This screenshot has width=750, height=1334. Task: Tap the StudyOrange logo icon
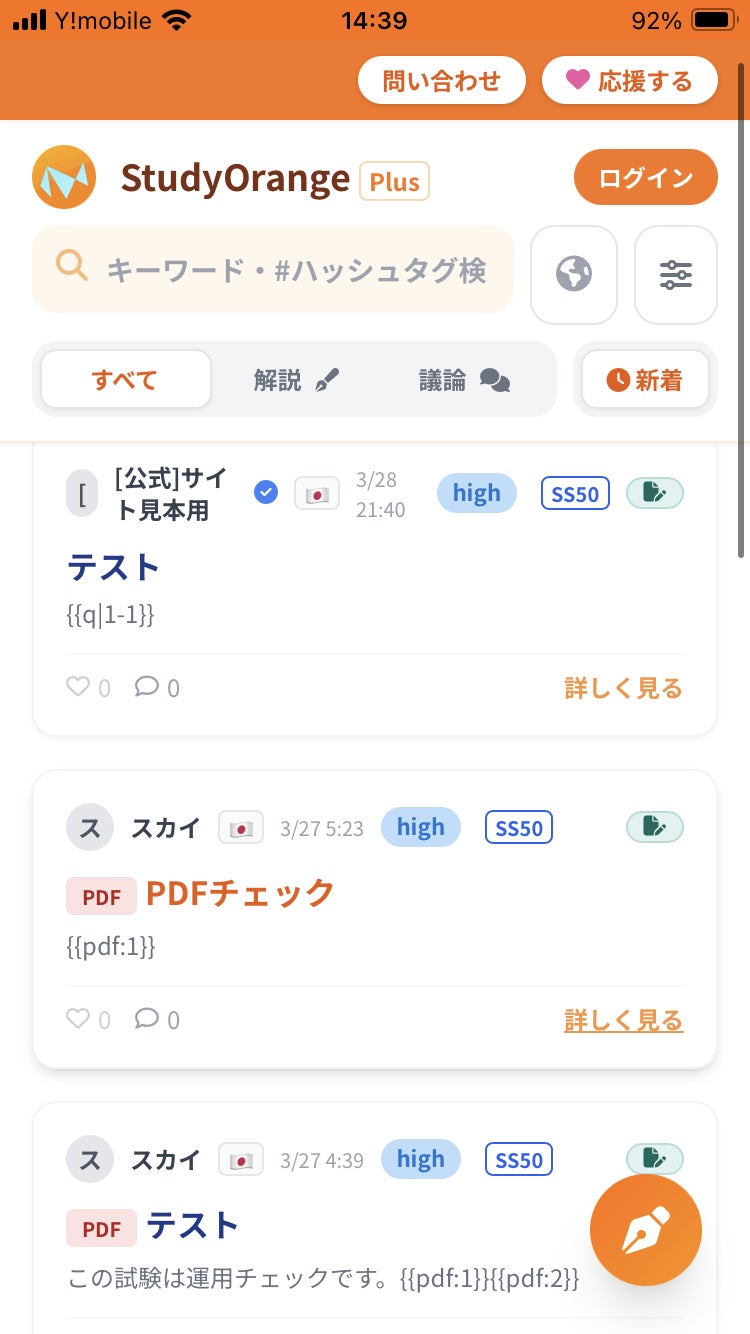(x=64, y=178)
